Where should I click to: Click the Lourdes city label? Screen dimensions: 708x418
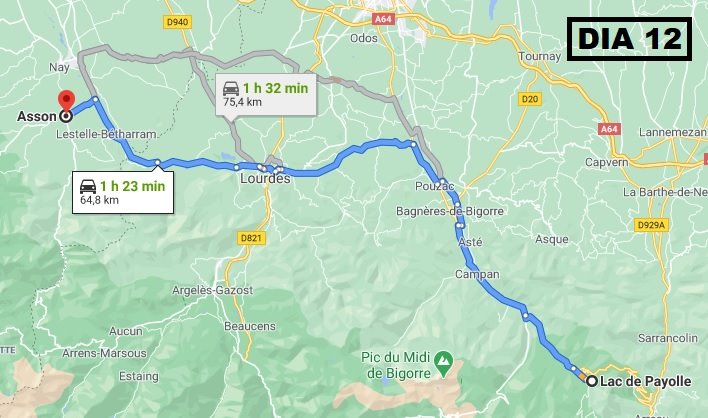(266, 178)
